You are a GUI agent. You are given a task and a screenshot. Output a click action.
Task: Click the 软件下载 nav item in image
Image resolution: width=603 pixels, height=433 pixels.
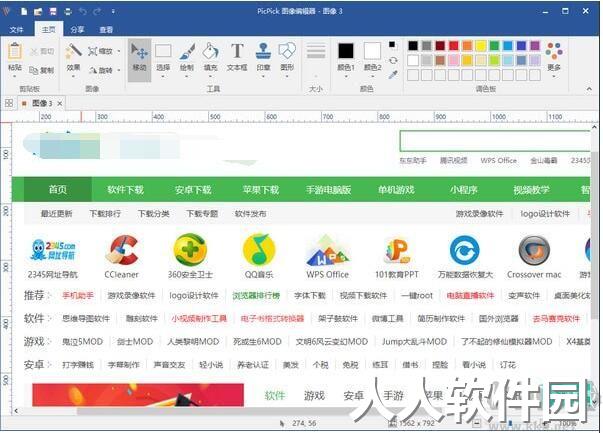tap(125, 190)
